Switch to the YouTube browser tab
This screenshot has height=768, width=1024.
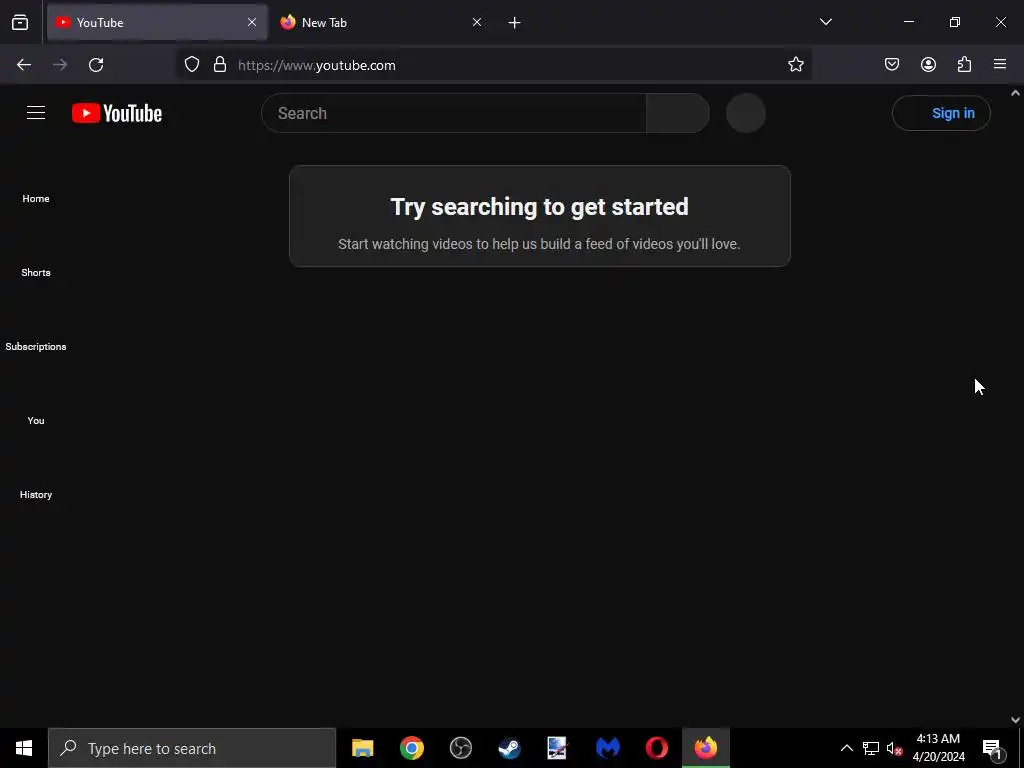(x=157, y=22)
